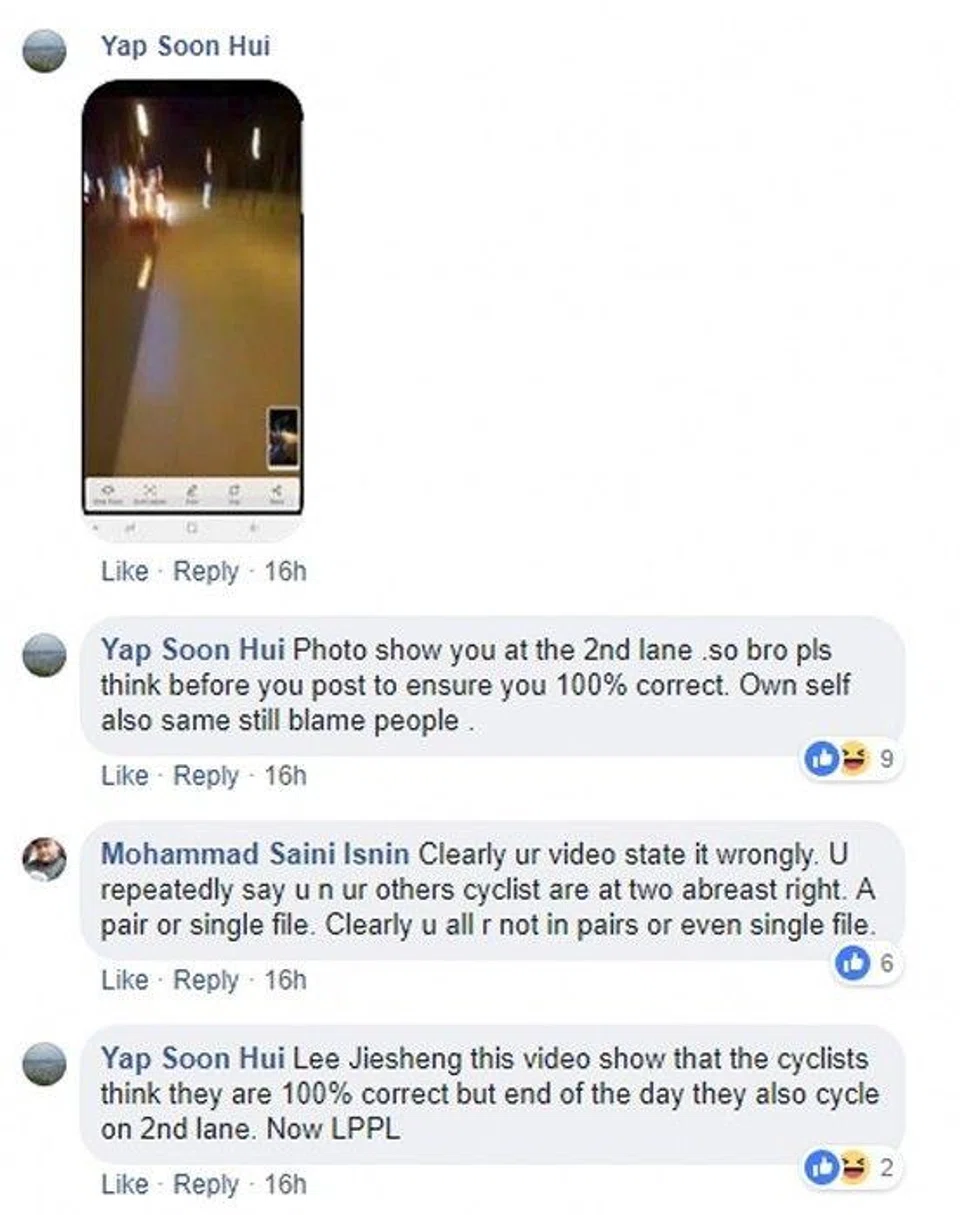Reply to Mohammad Saini Isnin's comment

pos(206,980)
